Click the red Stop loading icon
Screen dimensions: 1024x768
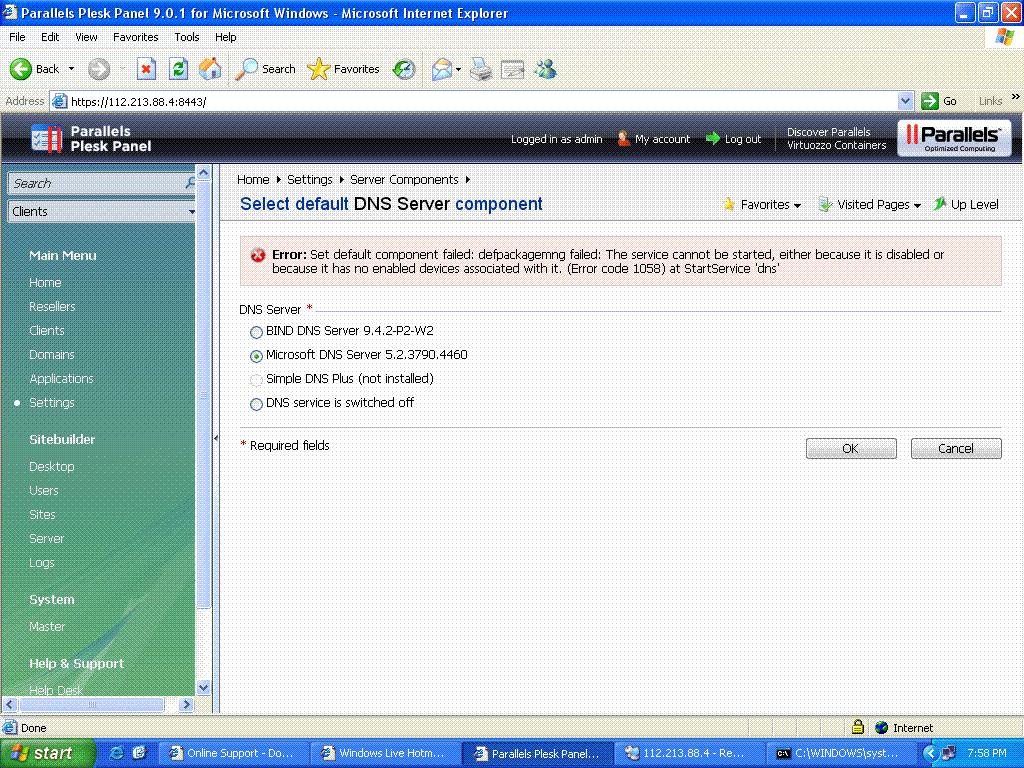point(146,69)
